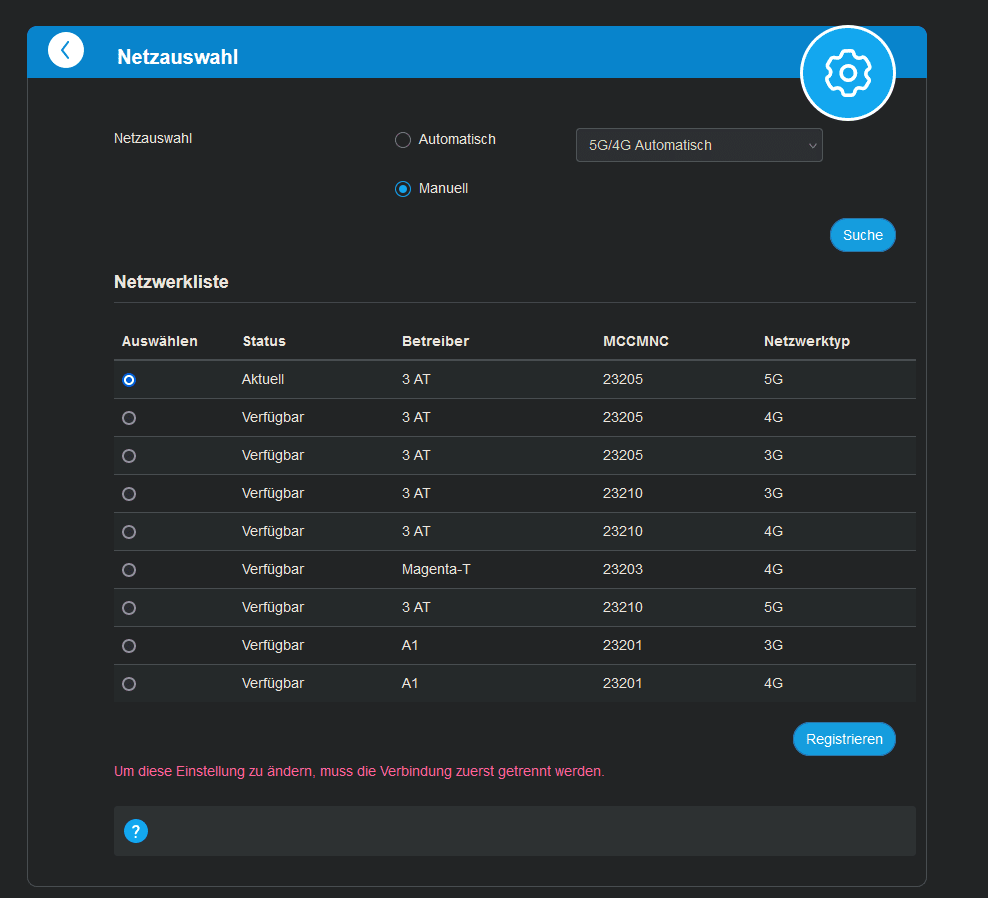Select 3 AT 23210 5G network radio
This screenshot has width=988, height=898.
point(129,608)
